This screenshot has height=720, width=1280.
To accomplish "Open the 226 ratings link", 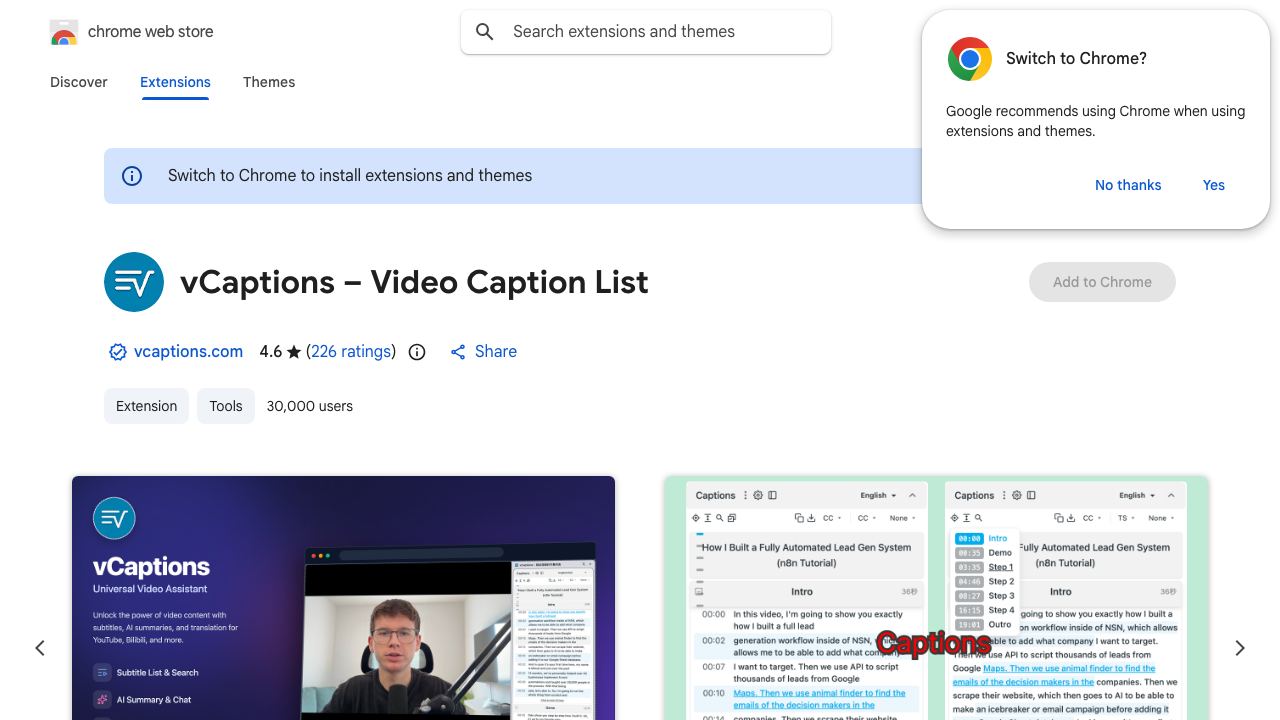I will pyautogui.click(x=351, y=351).
